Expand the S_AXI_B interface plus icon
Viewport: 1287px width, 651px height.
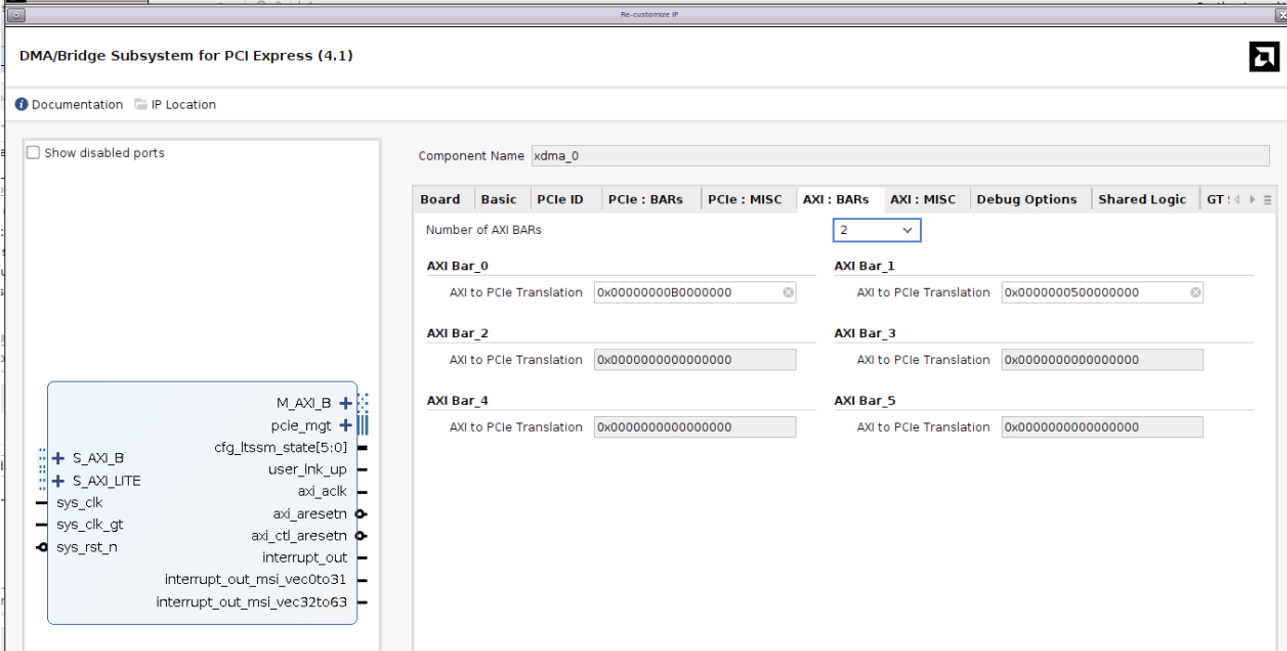pyautogui.click(x=57, y=458)
